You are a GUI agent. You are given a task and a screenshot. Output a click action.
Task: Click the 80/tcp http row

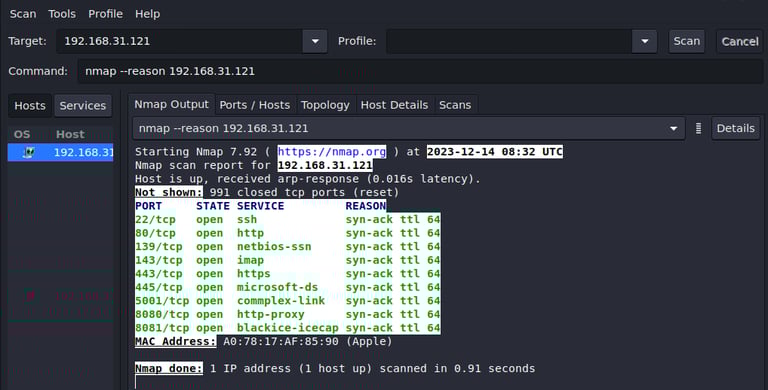(x=288, y=233)
